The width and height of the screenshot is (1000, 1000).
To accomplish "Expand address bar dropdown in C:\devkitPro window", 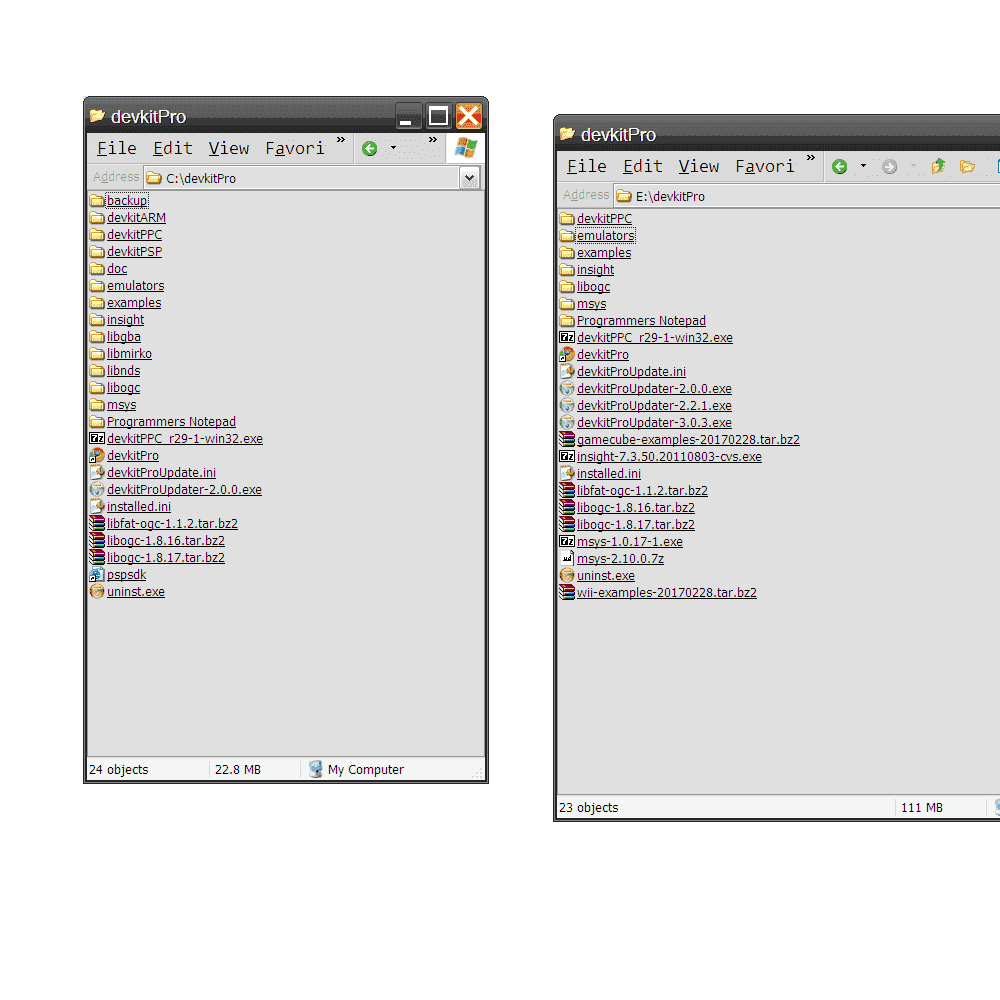I will [469, 178].
